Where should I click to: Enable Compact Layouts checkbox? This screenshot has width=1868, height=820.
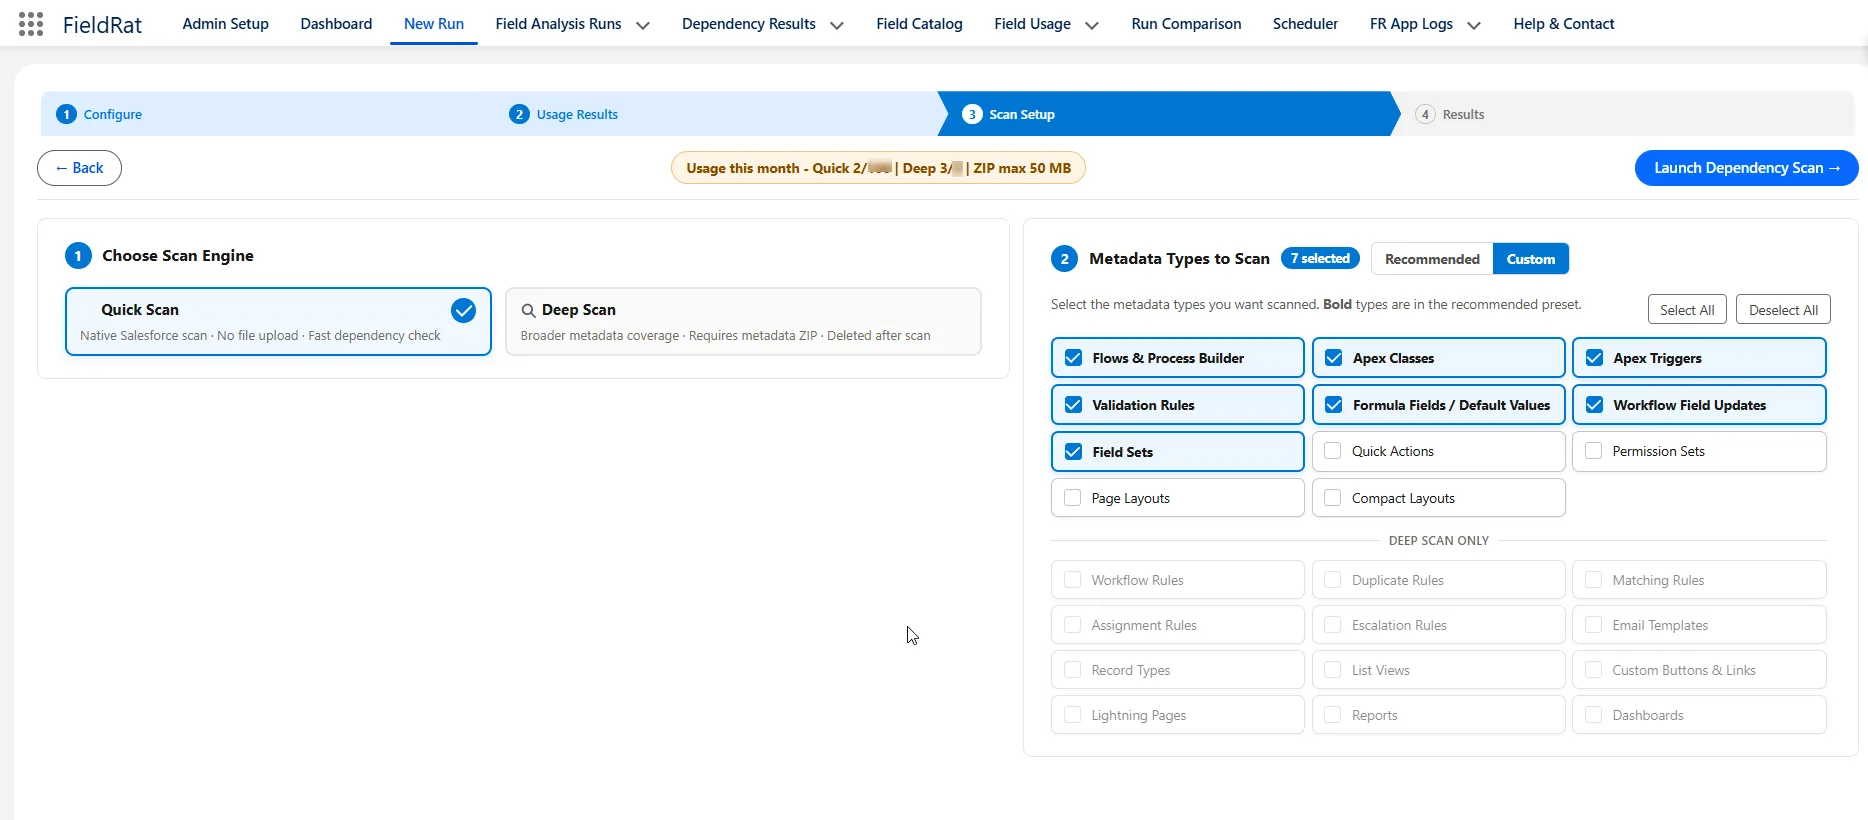click(1332, 498)
